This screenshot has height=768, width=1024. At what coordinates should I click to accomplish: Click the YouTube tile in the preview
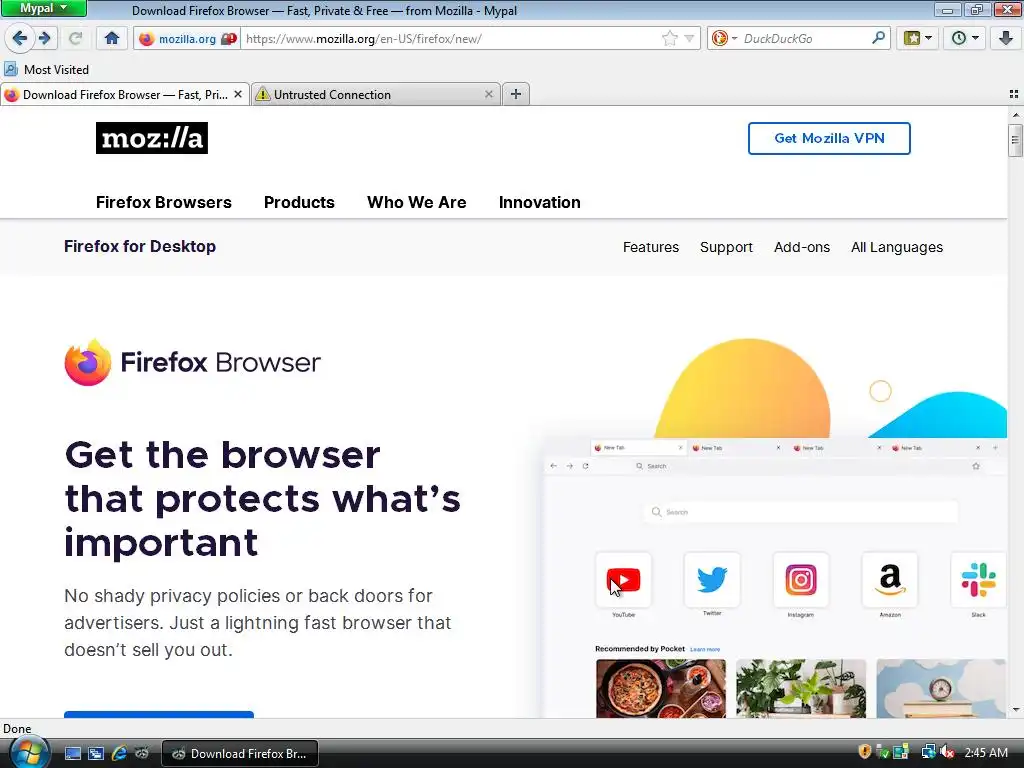624,580
